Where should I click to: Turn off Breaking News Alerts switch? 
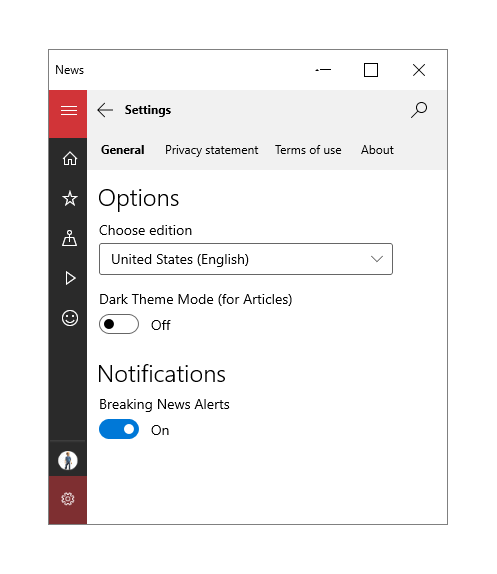(119, 429)
